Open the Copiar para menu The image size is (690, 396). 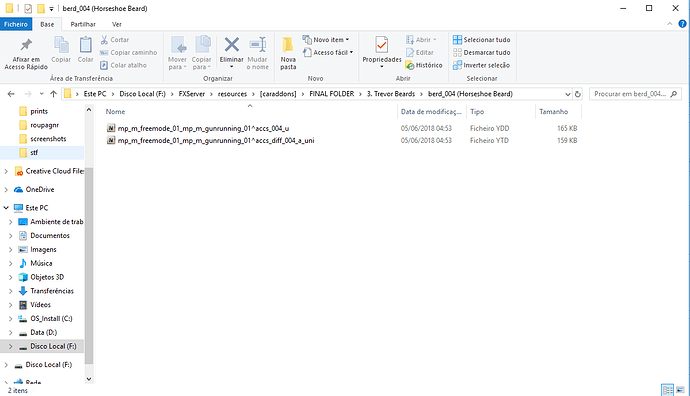pos(202,53)
